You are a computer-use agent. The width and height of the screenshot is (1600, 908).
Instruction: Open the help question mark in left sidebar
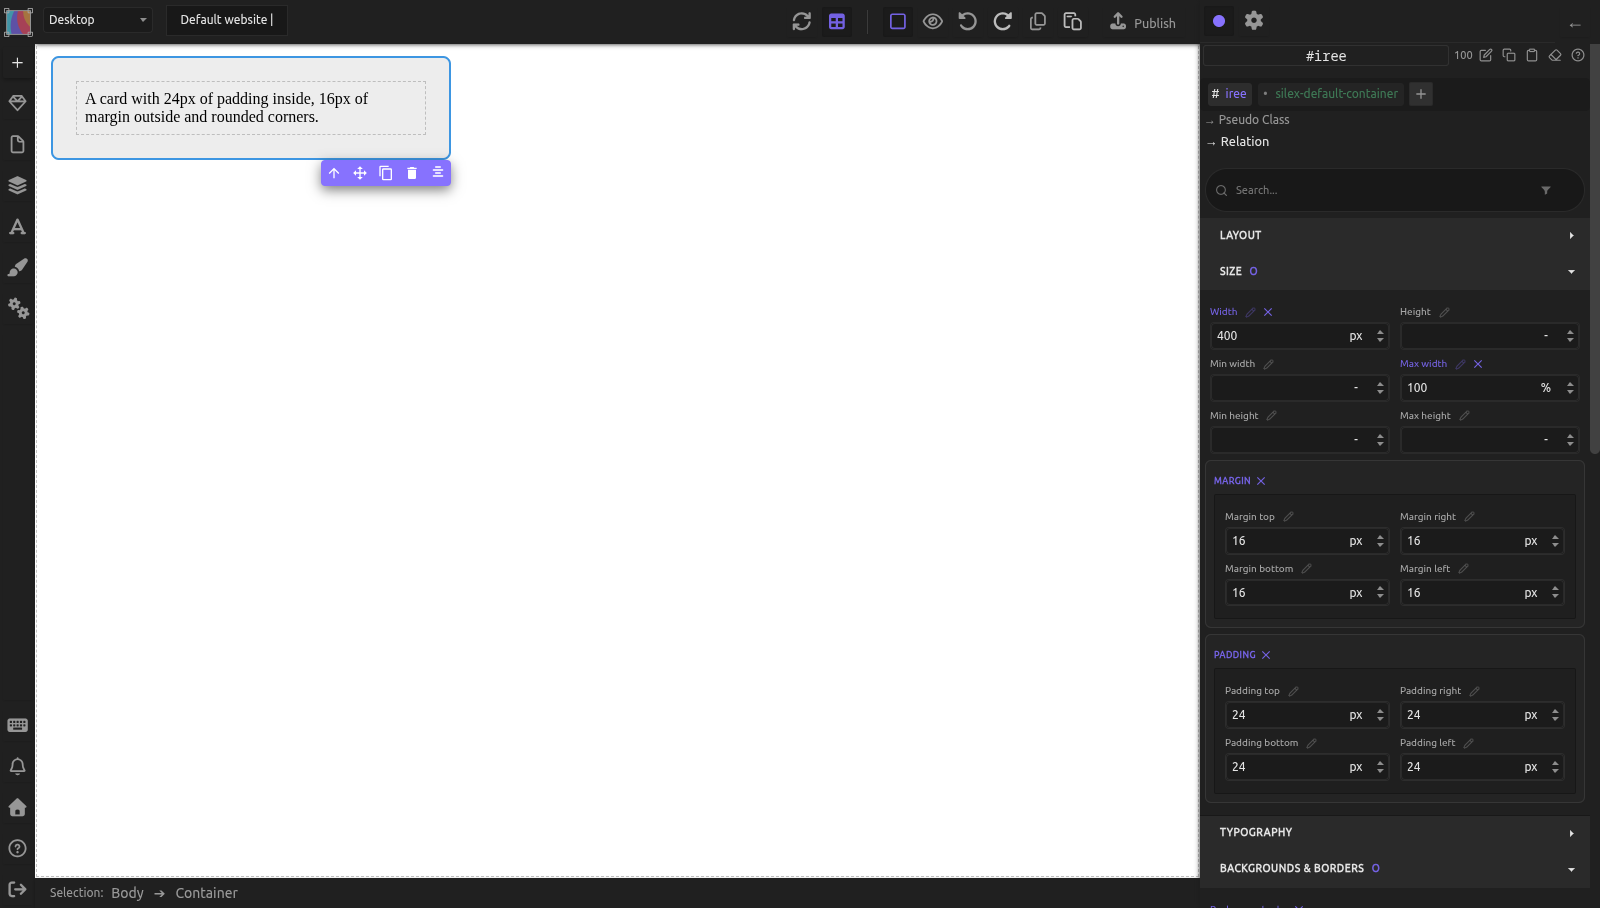[17, 848]
